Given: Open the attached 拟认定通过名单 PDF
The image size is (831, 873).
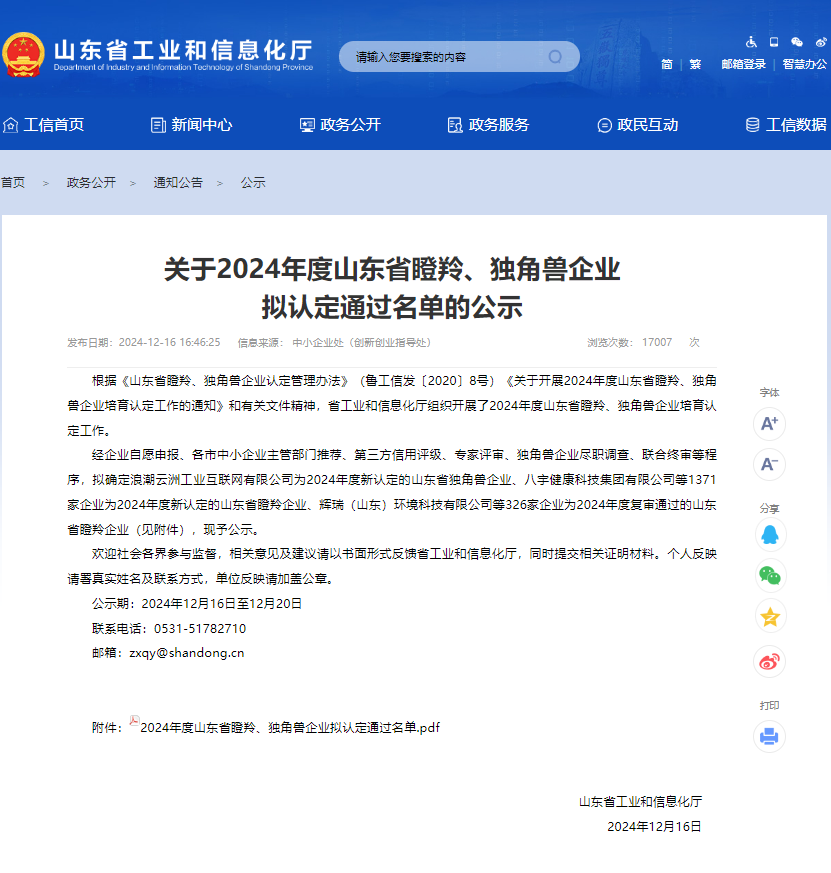Looking at the screenshot, I should pyautogui.click(x=289, y=728).
